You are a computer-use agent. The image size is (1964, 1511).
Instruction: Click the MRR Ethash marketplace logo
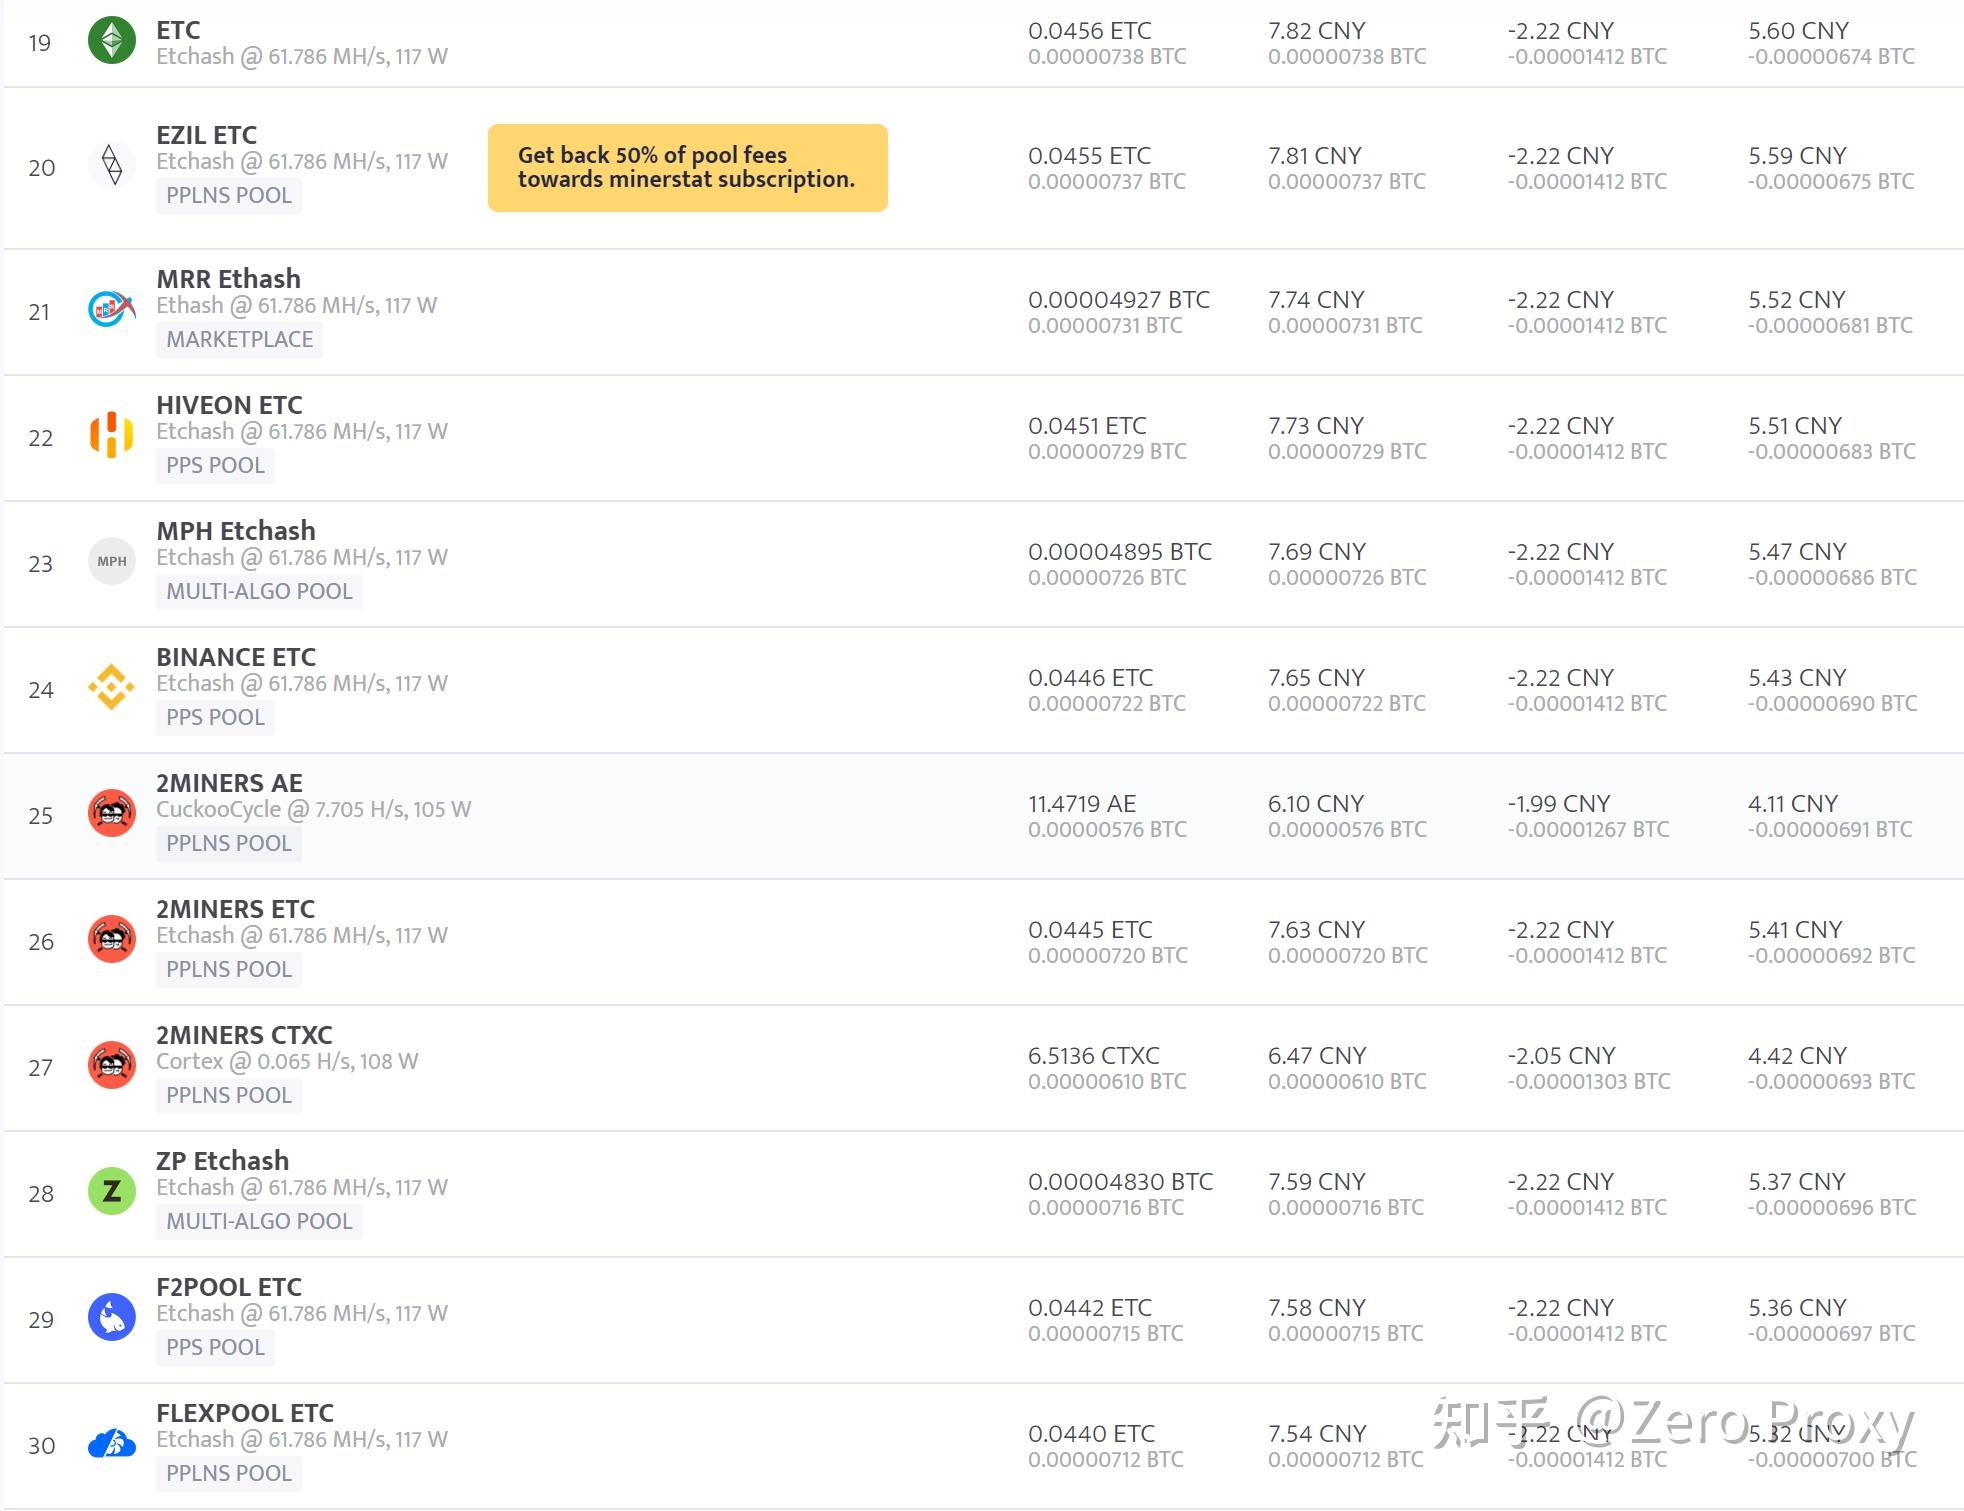[x=112, y=309]
